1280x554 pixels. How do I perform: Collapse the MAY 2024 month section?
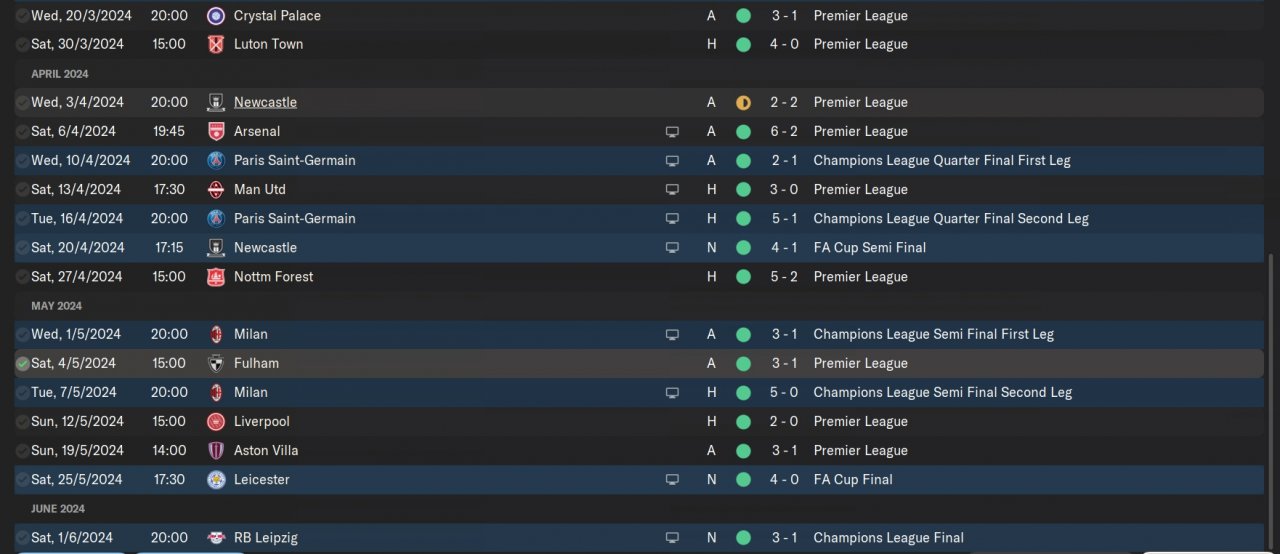pyautogui.click(x=56, y=306)
